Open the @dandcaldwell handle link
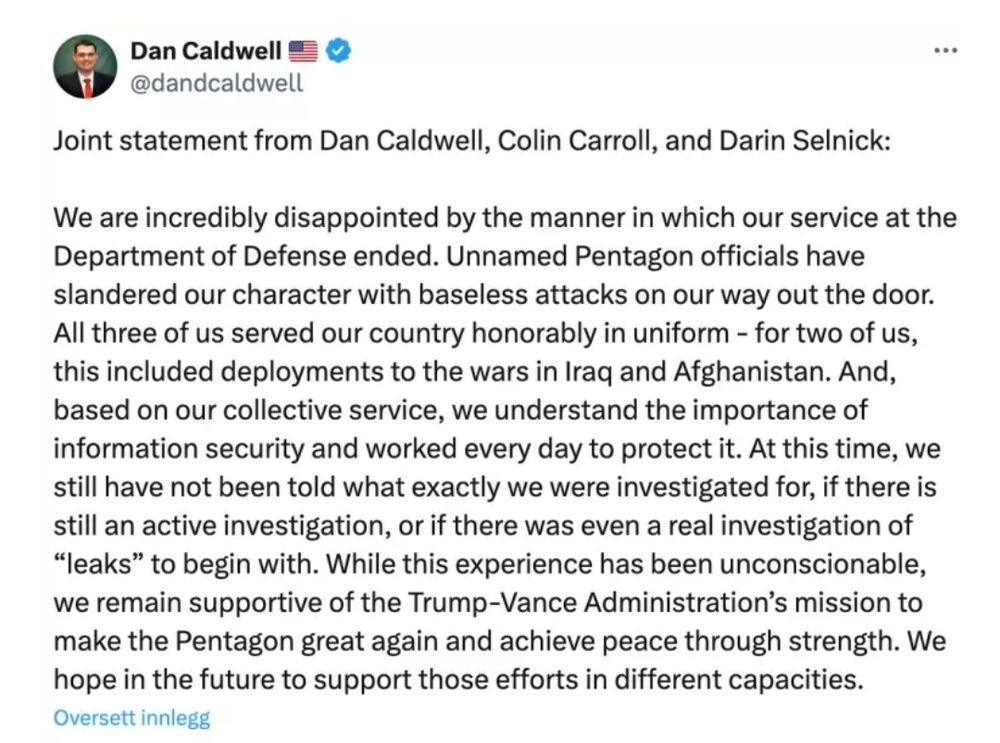Image resolution: width=1000 pixels, height=743 pixels. [x=216, y=83]
